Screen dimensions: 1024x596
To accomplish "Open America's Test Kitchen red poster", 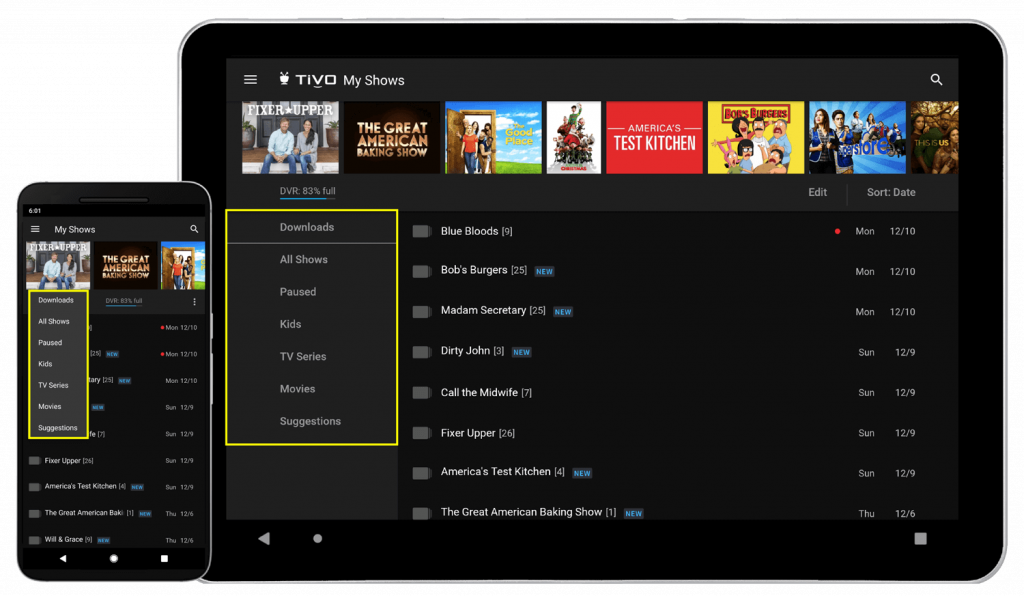I will coord(654,138).
